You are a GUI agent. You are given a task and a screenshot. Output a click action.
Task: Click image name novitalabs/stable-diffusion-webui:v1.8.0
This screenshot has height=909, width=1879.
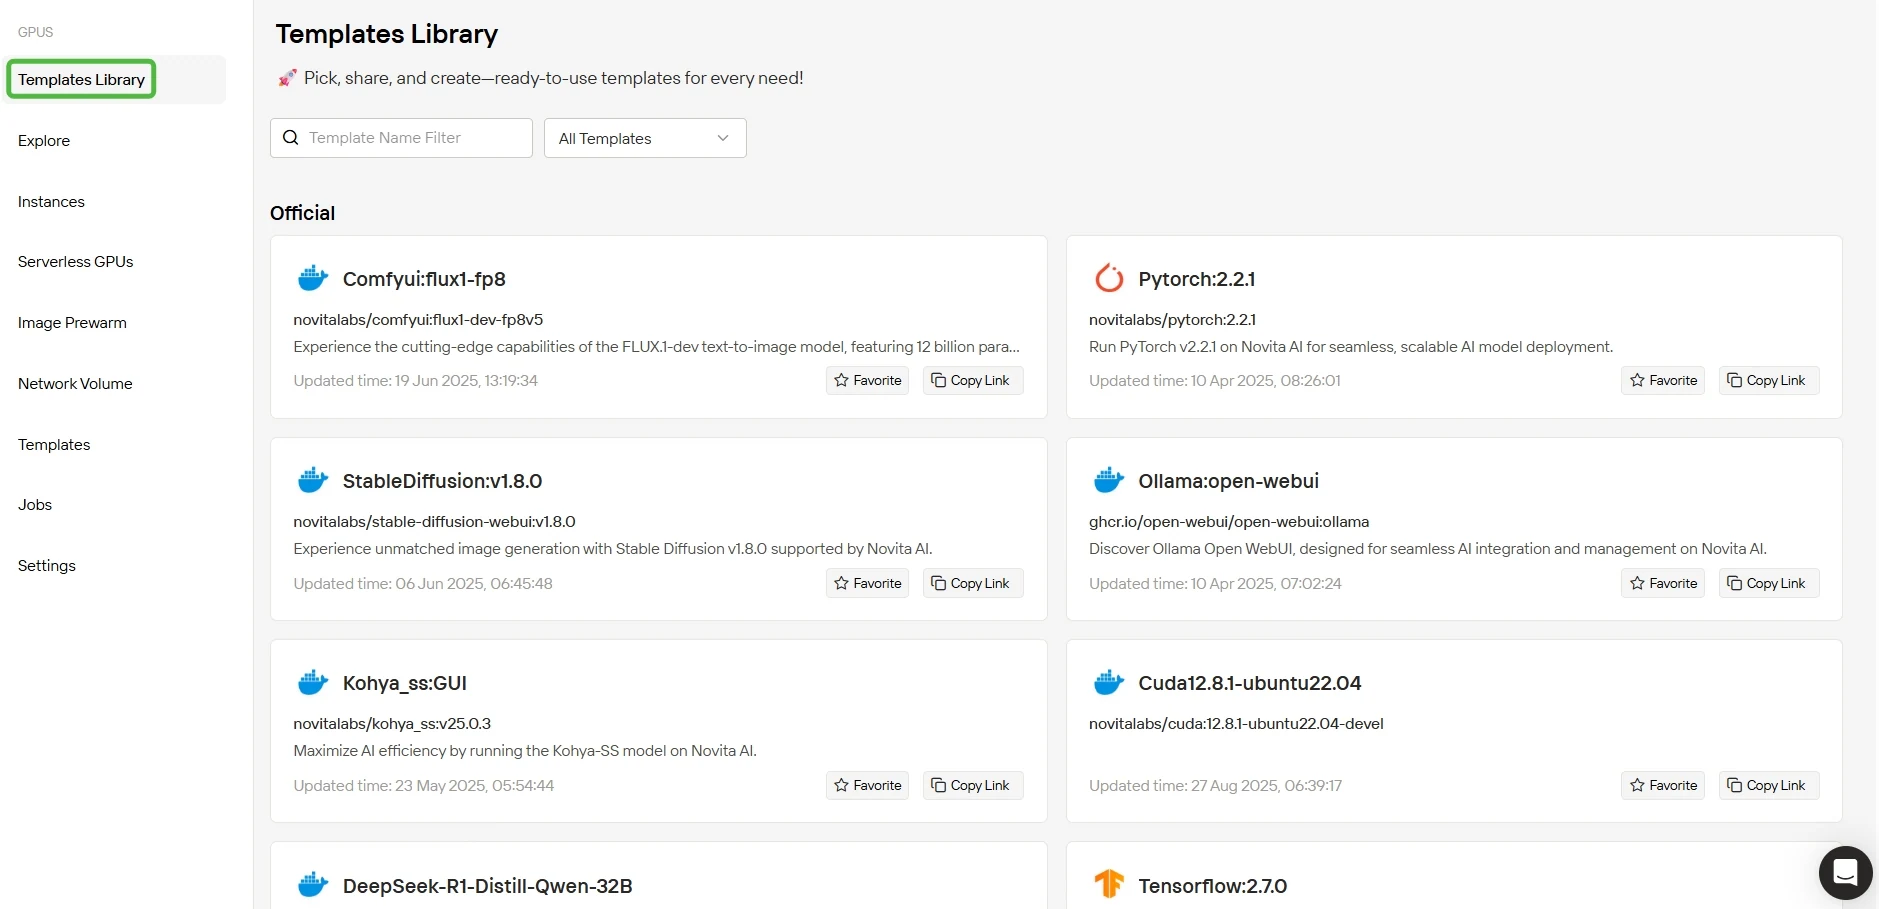pyautogui.click(x=434, y=522)
